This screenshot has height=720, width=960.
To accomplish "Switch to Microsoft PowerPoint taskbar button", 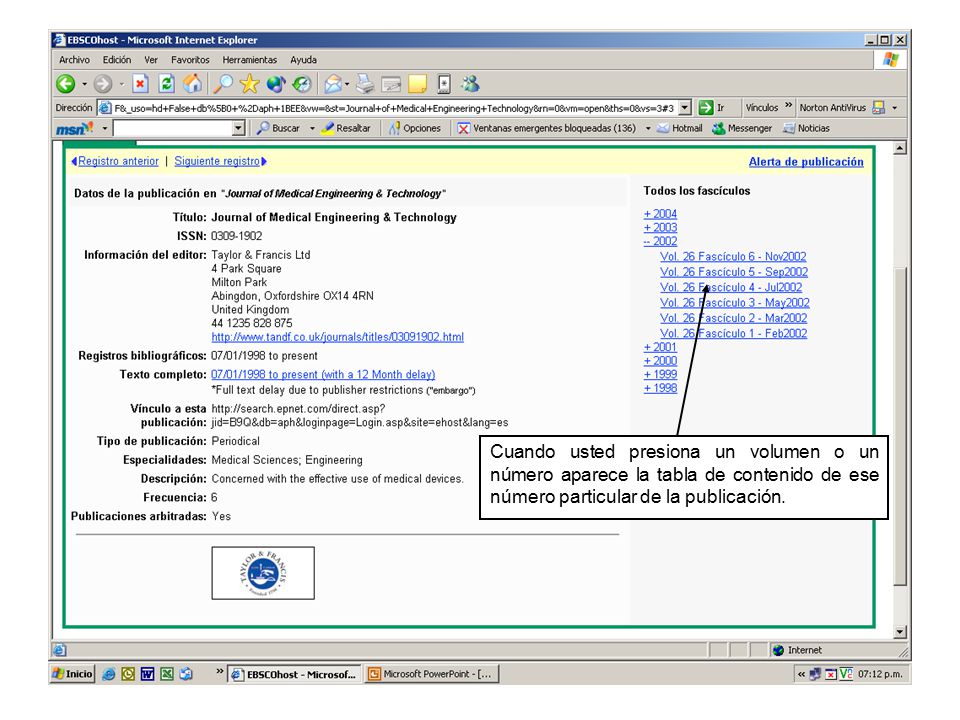I will [x=432, y=674].
